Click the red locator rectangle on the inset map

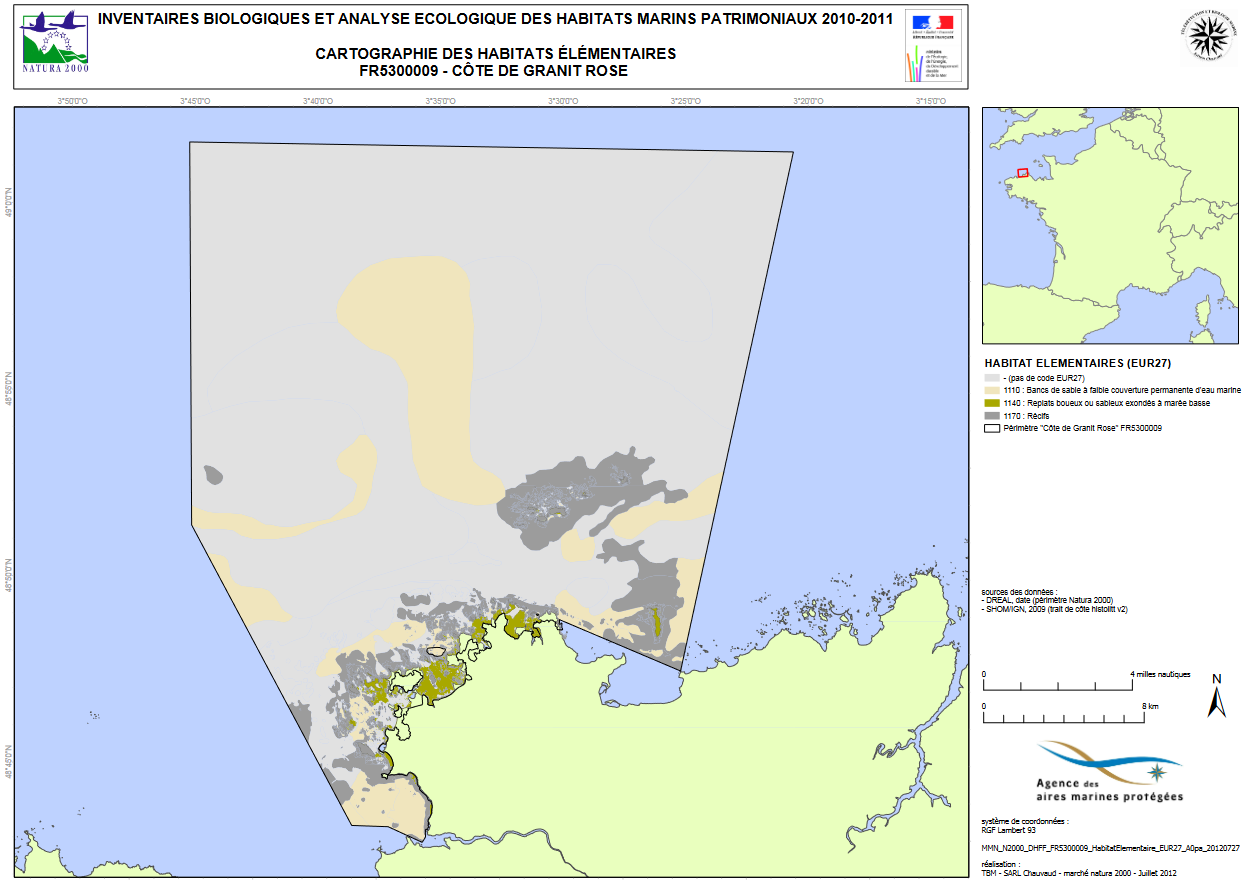coord(1023,173)
